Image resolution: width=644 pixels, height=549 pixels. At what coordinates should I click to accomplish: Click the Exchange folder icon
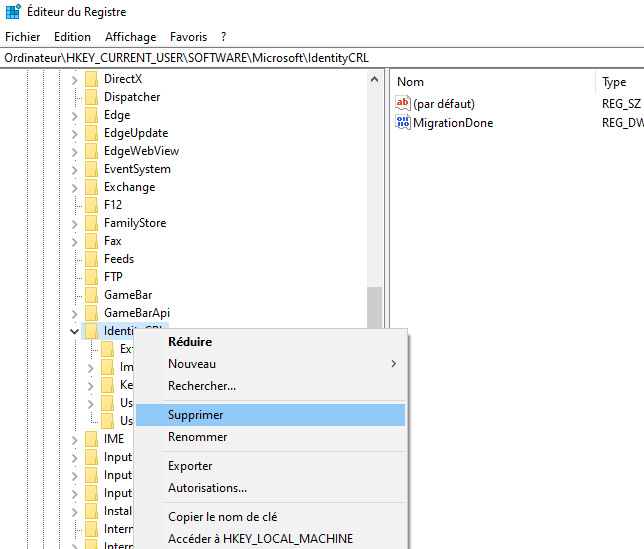(x=91, y=187)
